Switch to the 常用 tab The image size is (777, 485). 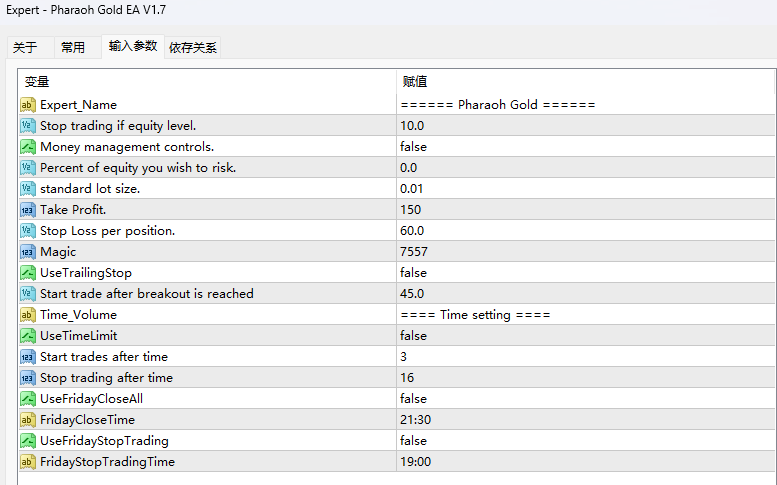73,47
